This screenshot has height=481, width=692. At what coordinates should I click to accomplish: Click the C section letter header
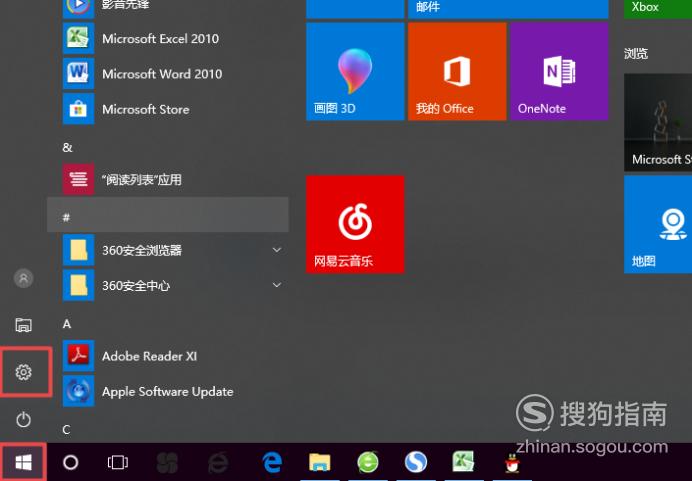point(66,429)
